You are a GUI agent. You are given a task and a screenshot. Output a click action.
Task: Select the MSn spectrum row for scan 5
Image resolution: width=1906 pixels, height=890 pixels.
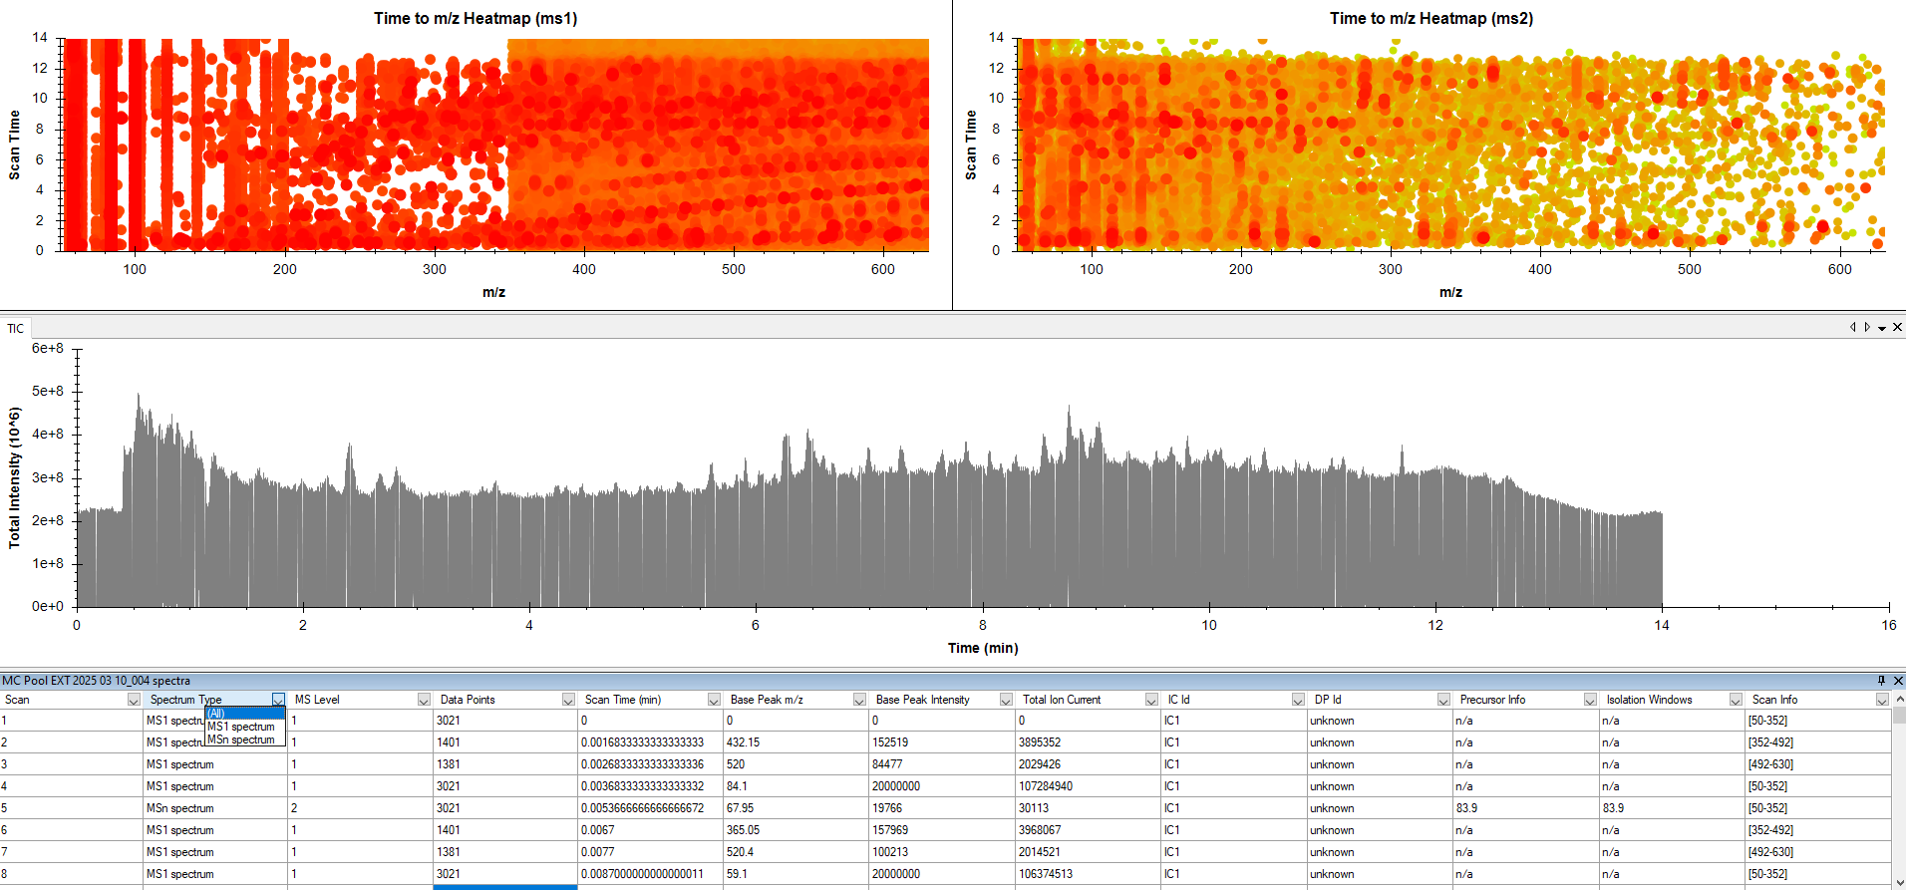pos(180,808)
